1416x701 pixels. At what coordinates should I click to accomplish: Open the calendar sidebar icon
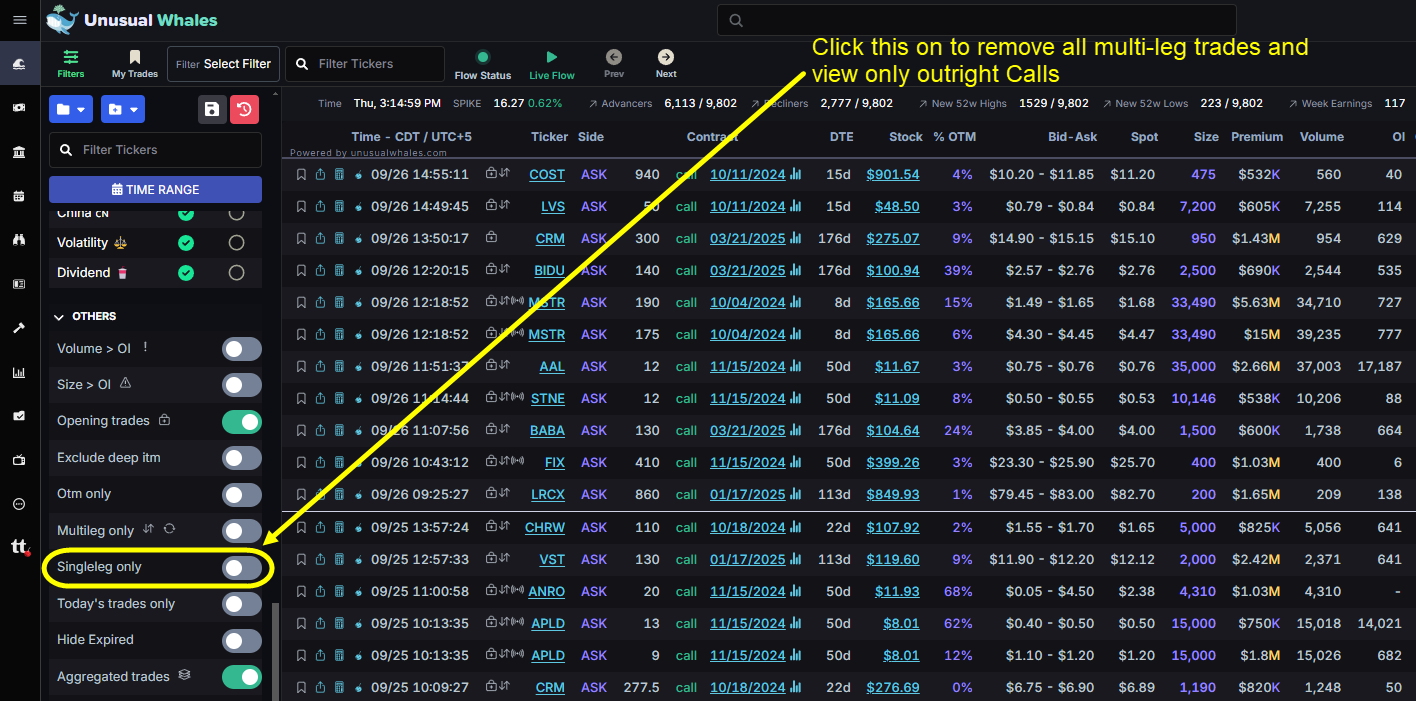point(19,196)
